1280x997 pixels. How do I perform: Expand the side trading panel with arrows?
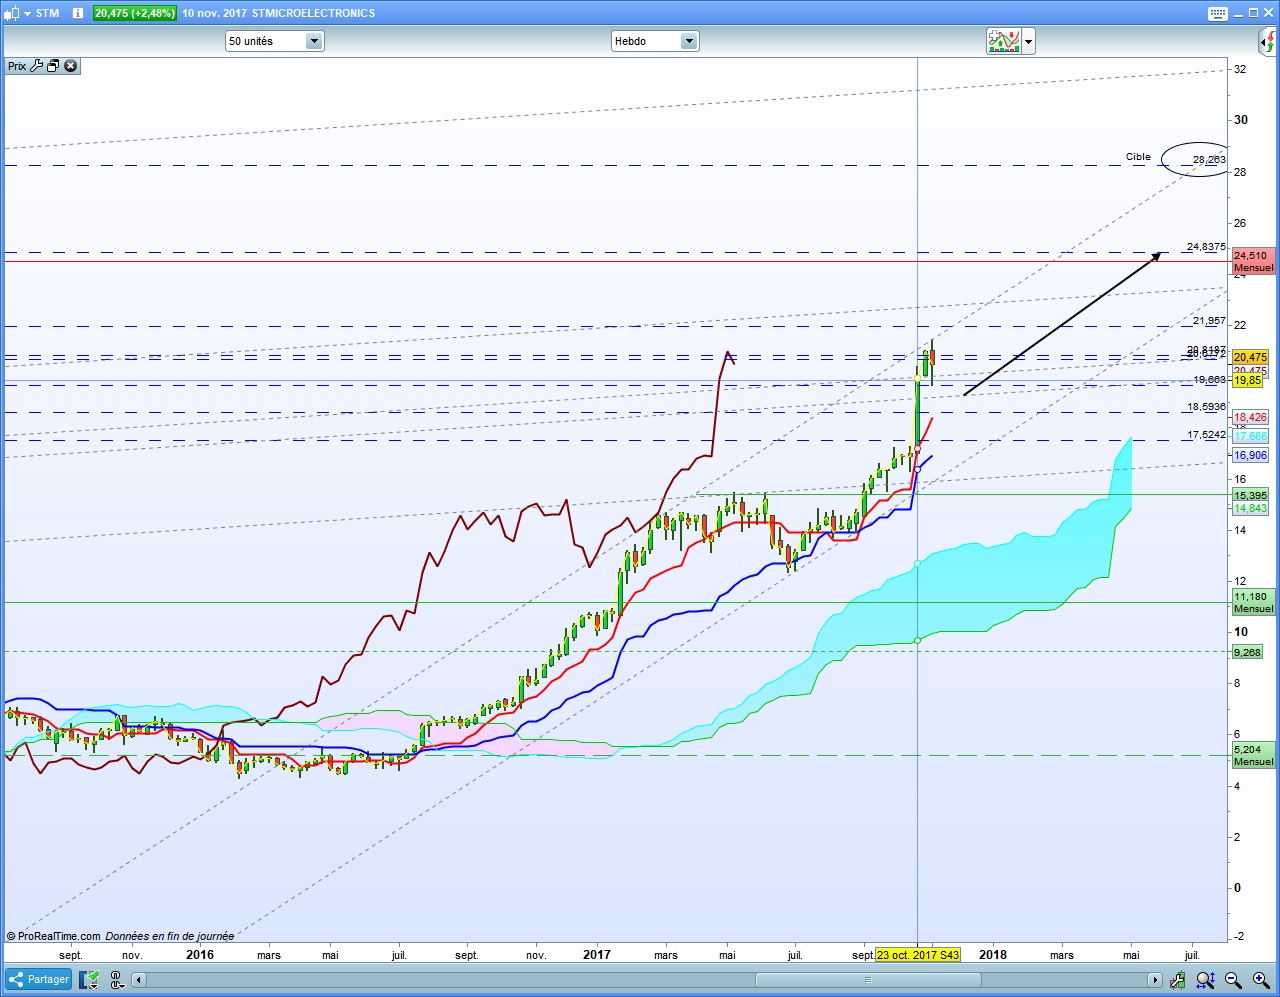(1268, 41)
